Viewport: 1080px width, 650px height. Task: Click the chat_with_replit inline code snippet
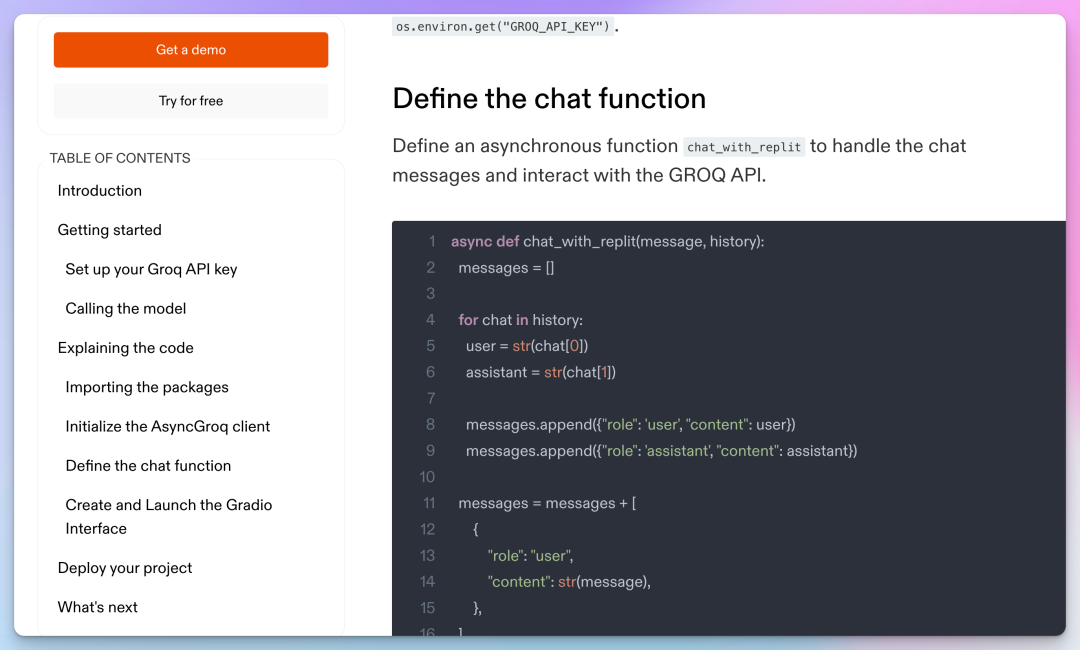(744, 147)
